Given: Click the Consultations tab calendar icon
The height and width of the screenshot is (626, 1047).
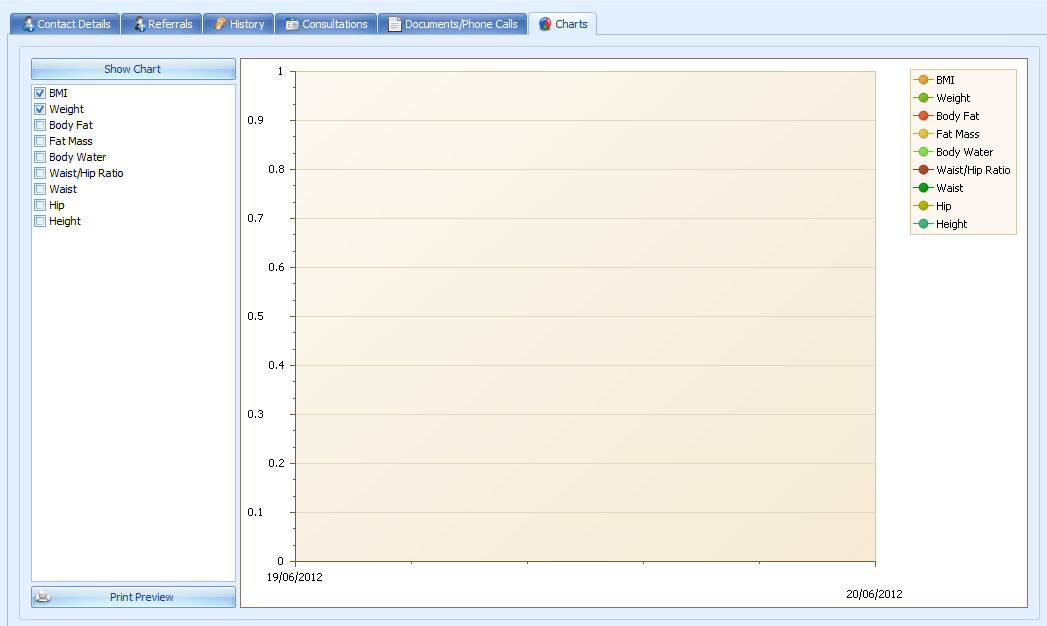Looking at the screenshot, I should 292,24.
